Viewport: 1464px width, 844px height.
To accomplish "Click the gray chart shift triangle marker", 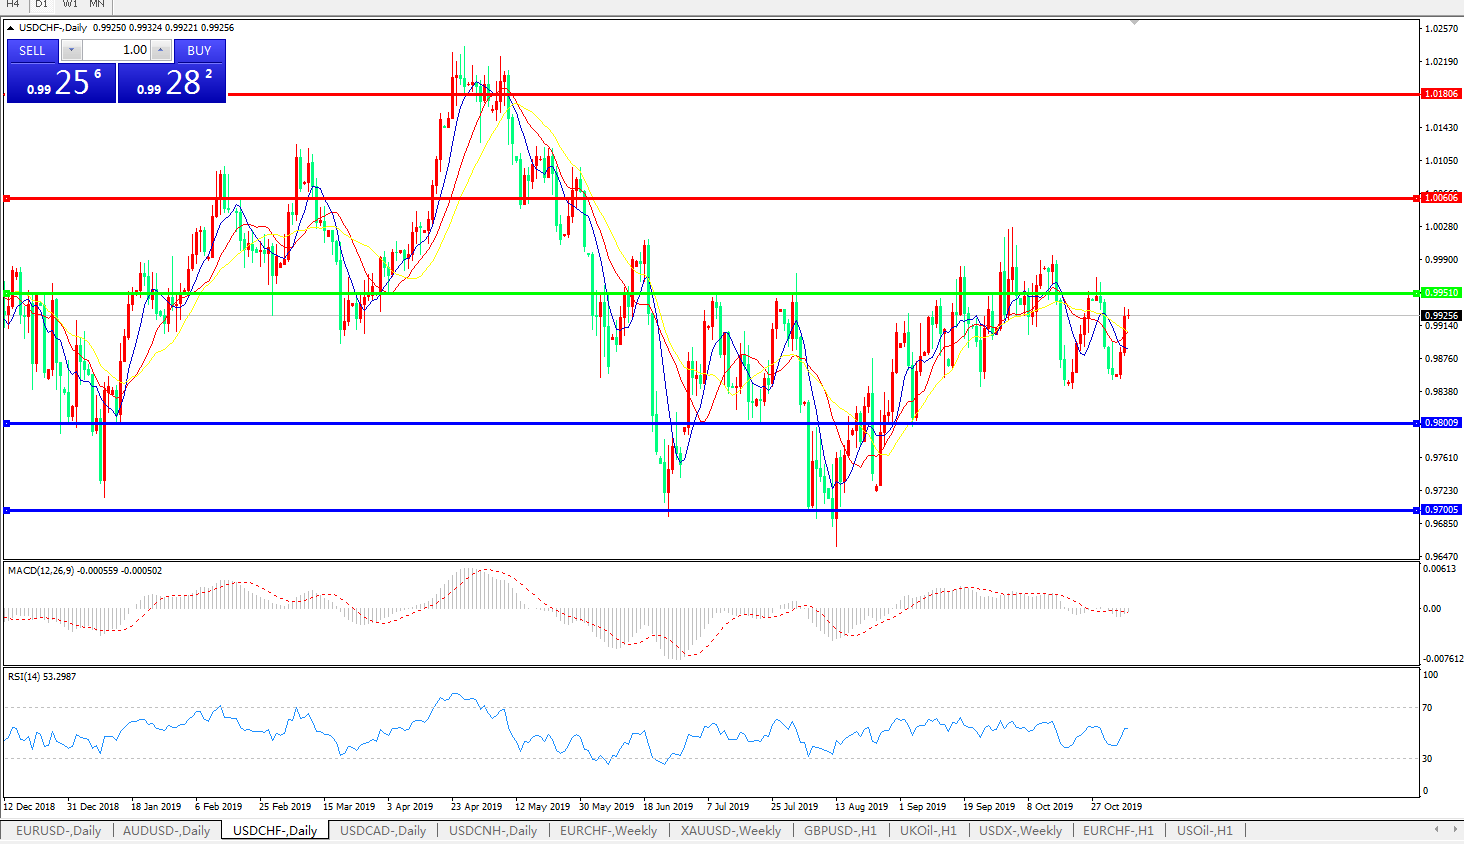I will (x=1134, y=22).
